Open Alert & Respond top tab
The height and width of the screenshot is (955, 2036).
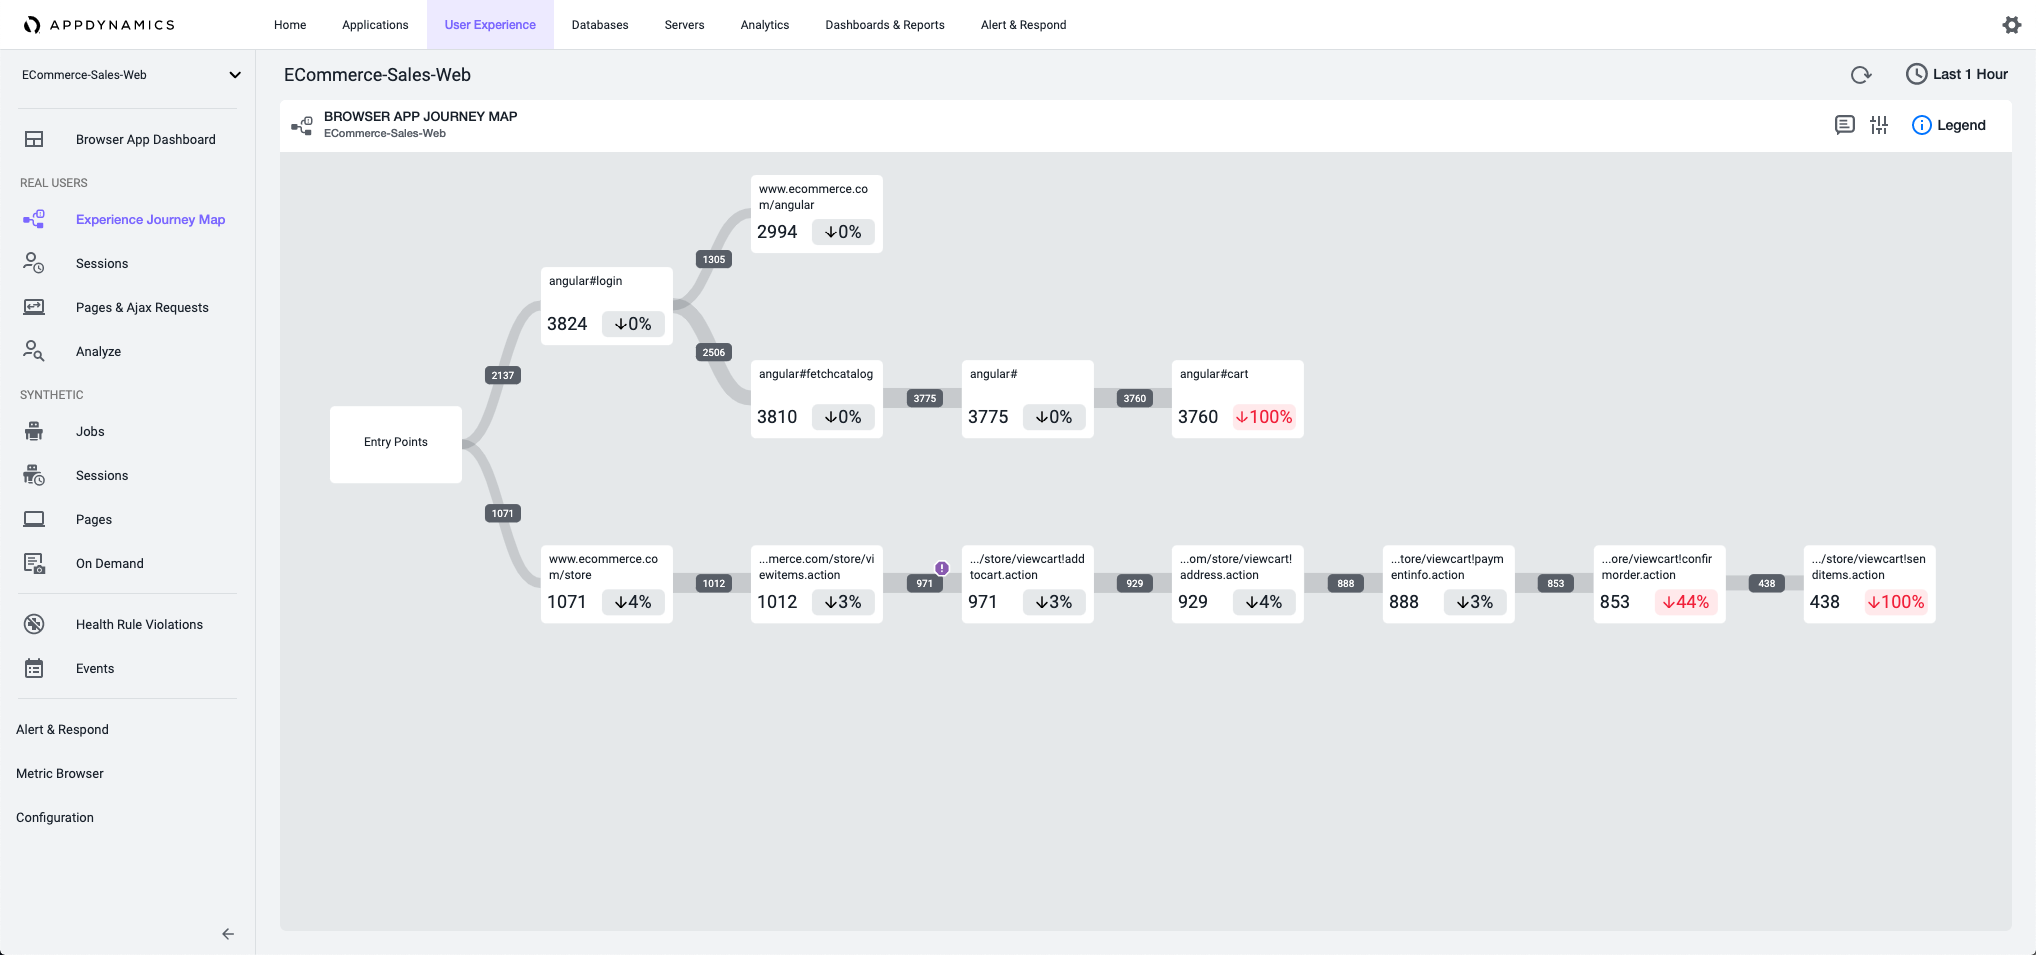point(1023,25)
